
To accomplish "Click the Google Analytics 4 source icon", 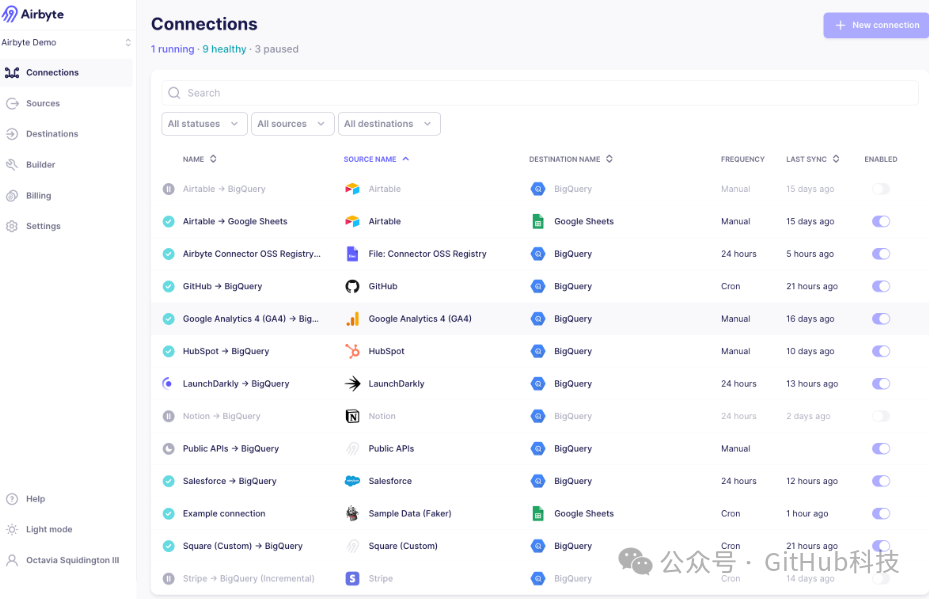I will click(353, 319).
